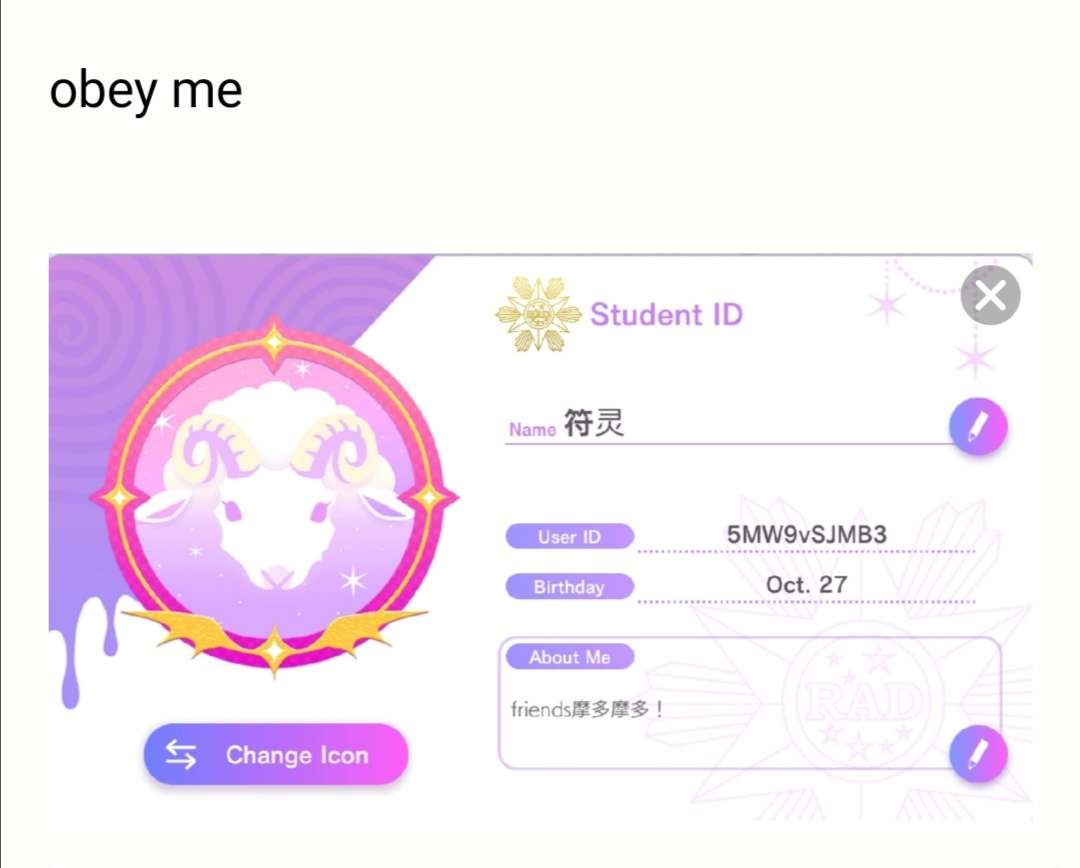The image size is (1080, 868).
Task: Click the About Me label
Action: coord(570,657)
